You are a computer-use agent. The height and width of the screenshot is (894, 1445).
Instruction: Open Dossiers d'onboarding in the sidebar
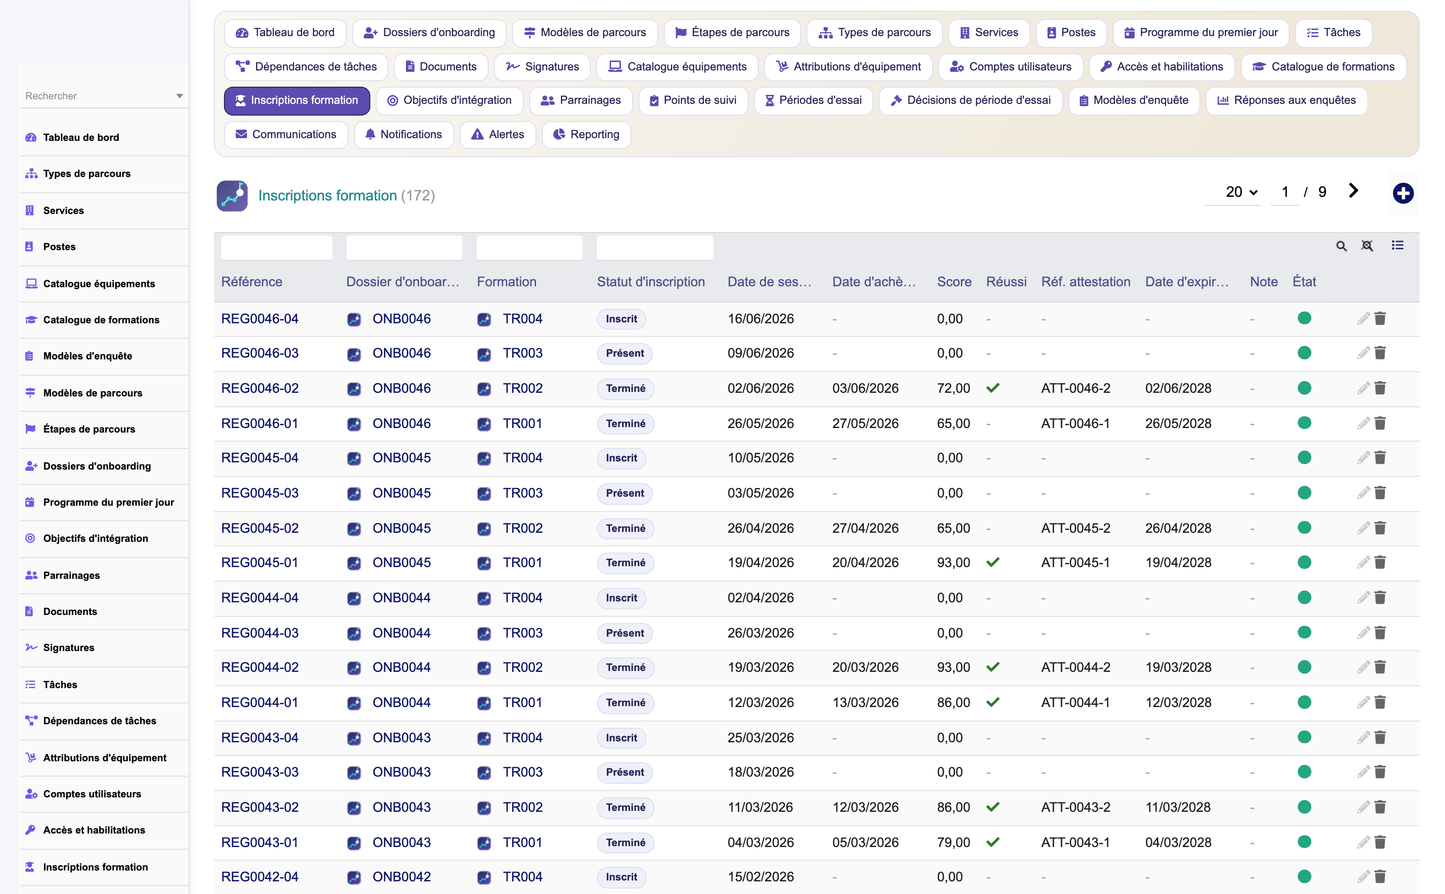tap(97, 466)
